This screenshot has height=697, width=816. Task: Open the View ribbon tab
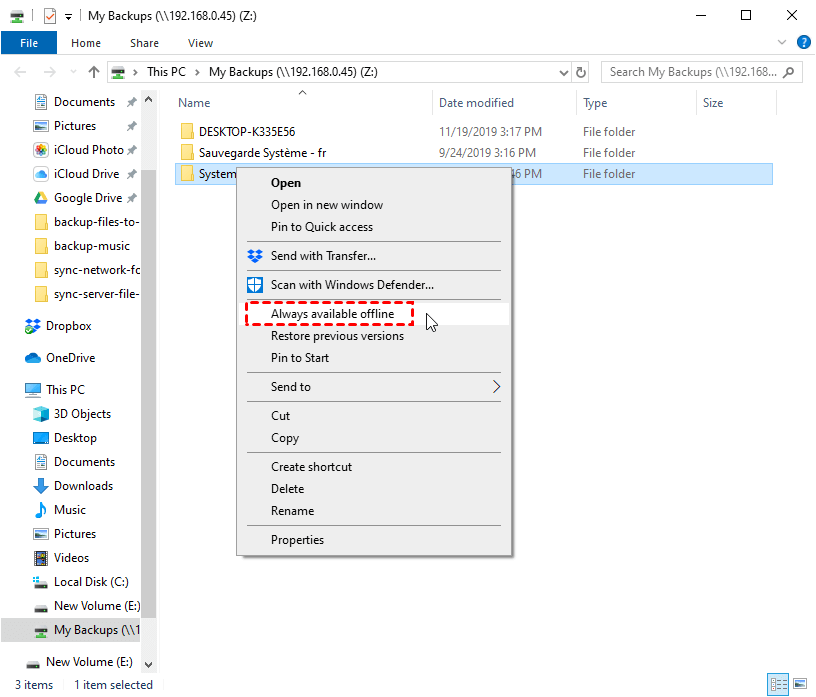(x=200, y=43)
